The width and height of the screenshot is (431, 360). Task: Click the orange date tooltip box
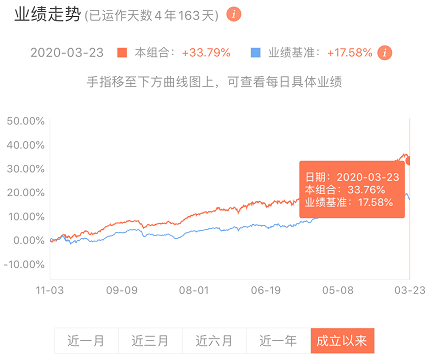[x=352, y=189]
